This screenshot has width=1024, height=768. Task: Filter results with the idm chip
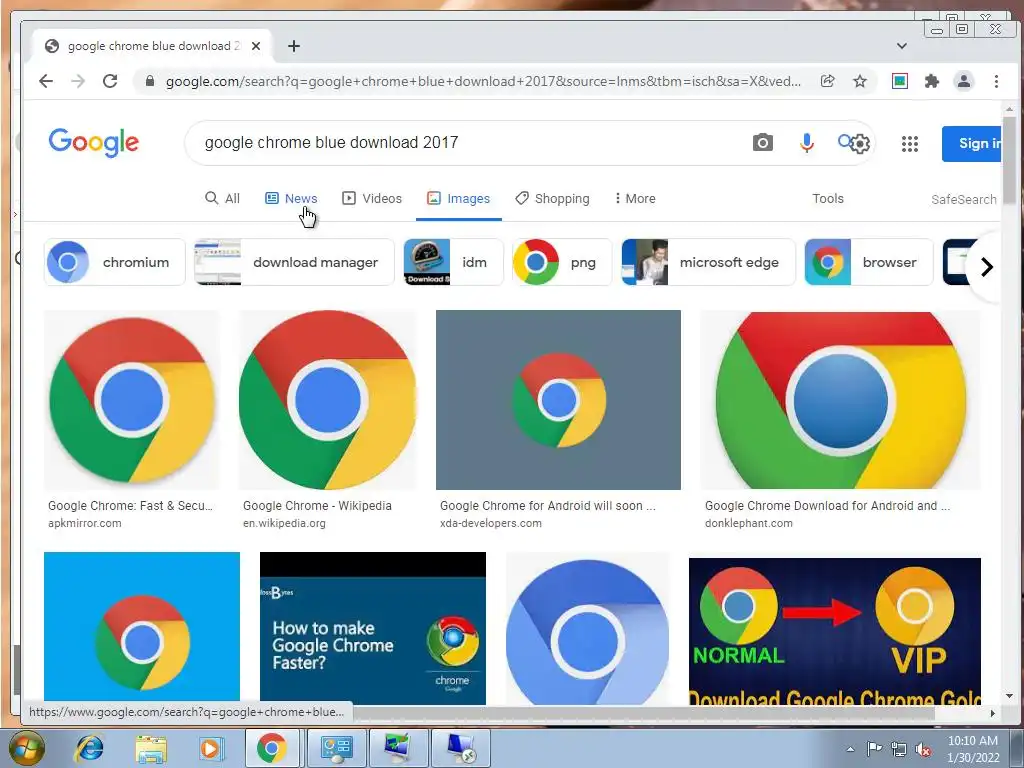tap(453, 262)
